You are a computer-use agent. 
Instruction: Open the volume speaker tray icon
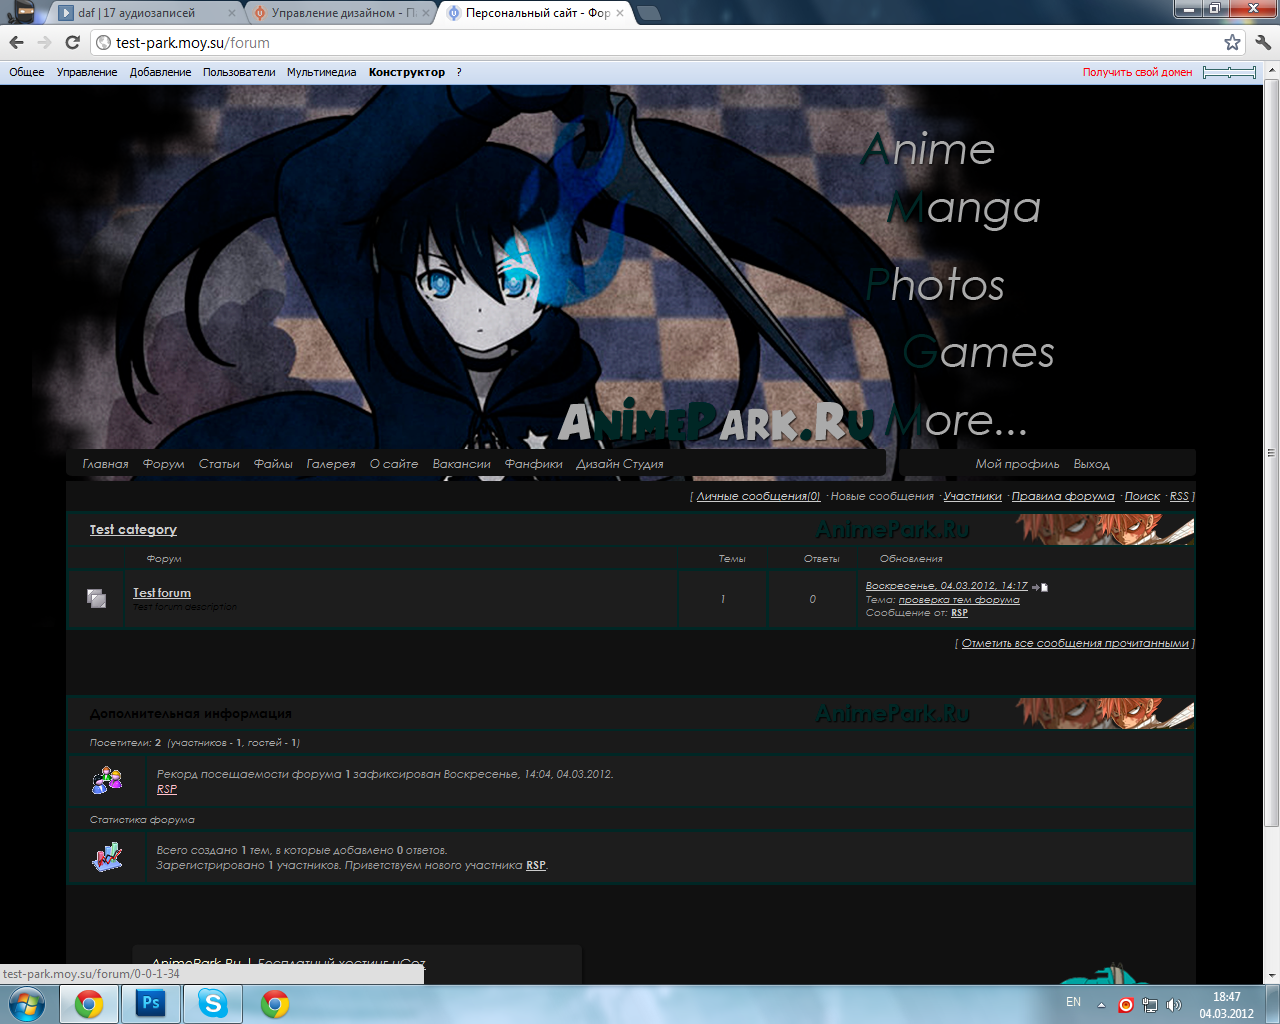pos(1174,1005)
